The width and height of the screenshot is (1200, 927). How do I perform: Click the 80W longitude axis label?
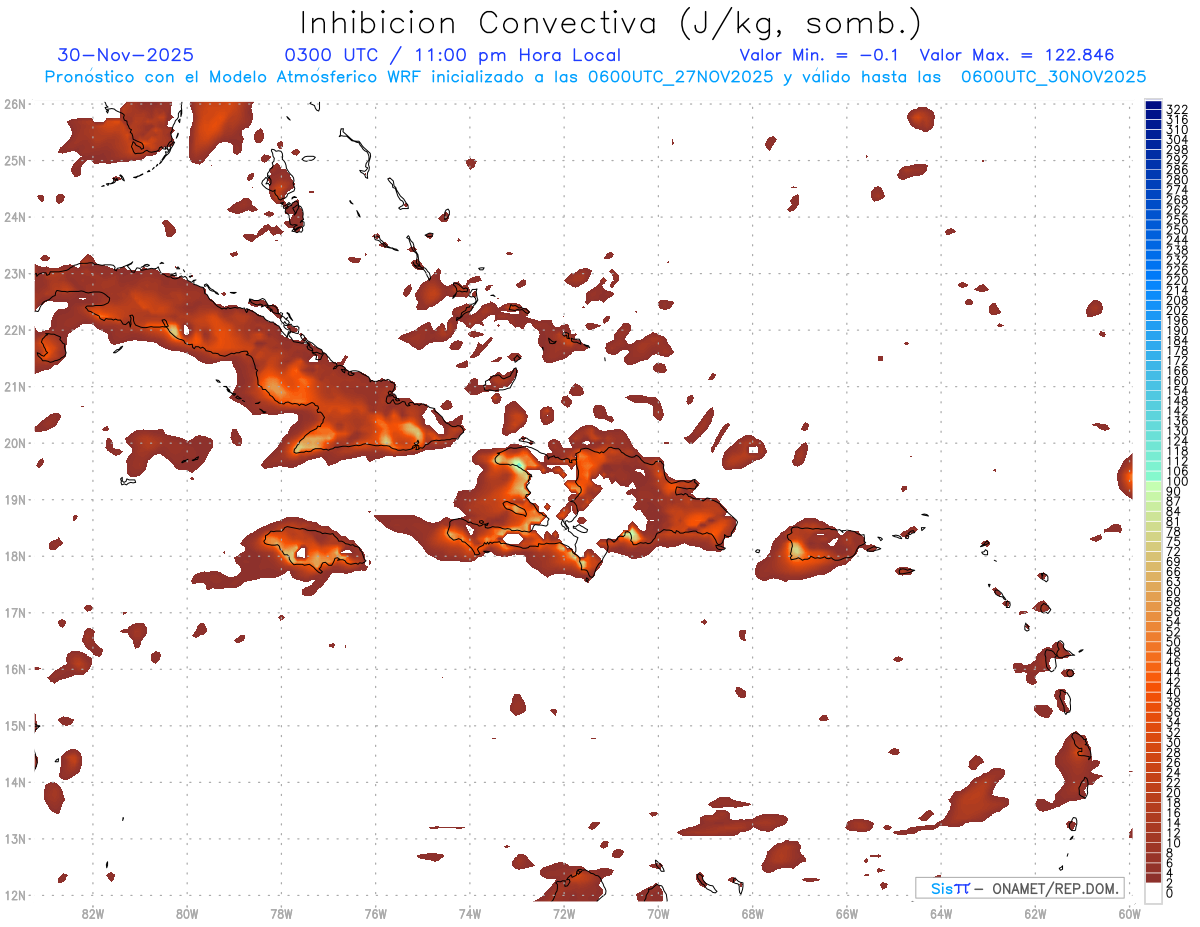point(187,913)
